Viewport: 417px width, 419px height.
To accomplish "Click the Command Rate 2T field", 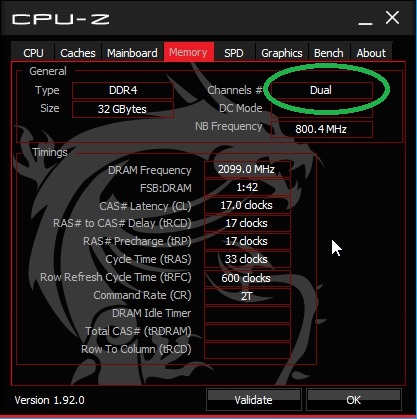I will tap(247, 296).
